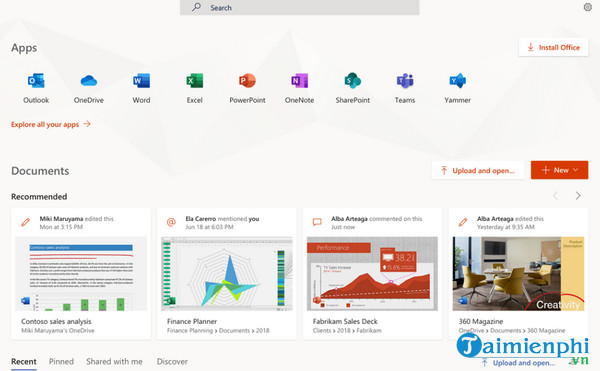Click Upload and open button
This screenshot has height=371, width=600.
tap(478, 170)
